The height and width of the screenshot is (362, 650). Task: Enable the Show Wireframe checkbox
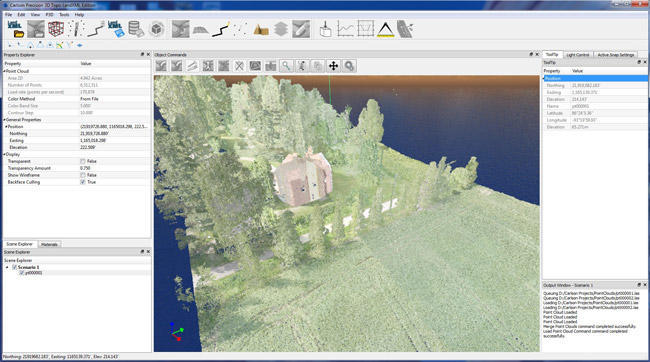[x=83, y=175]
